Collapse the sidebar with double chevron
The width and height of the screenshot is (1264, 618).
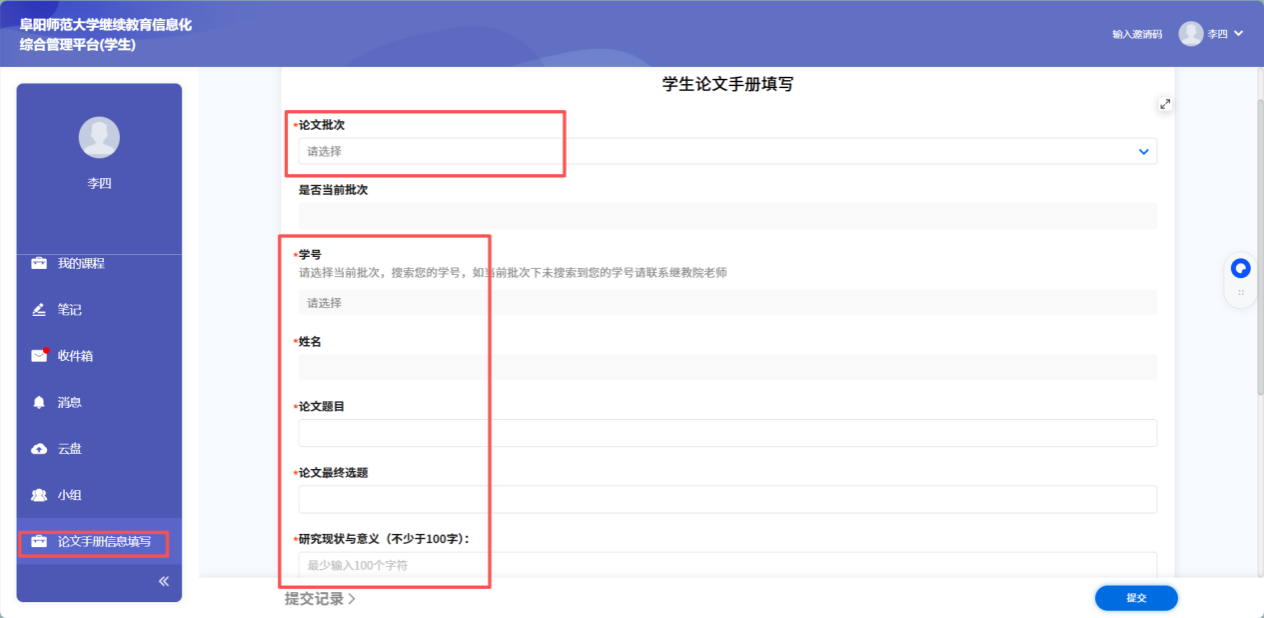click(x=164, y=581)
